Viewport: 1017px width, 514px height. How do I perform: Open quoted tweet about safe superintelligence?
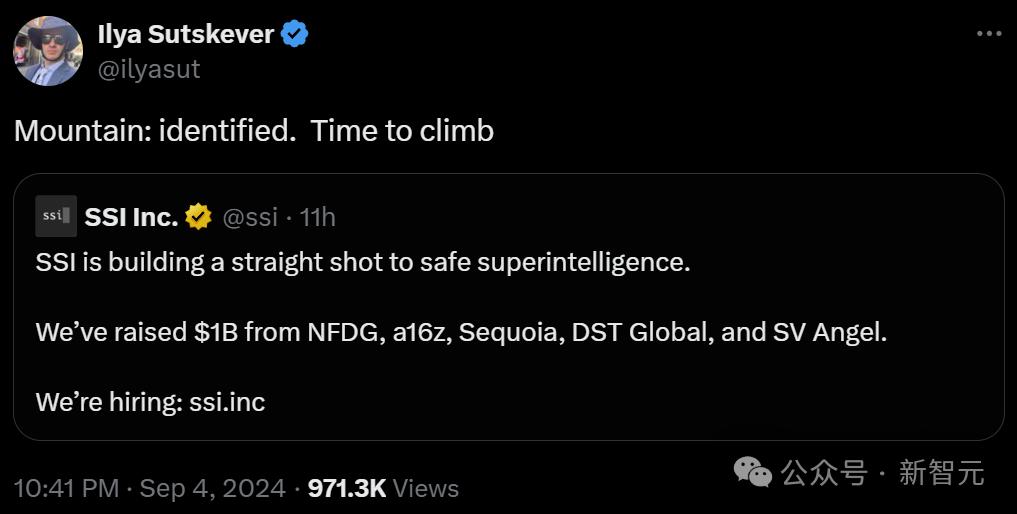(x=363, y=264)
